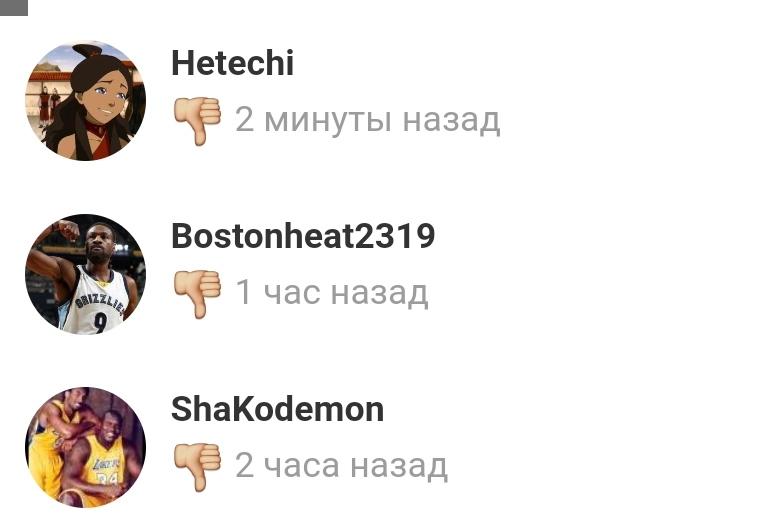
Task: Click the "2 часа назад" timestamp
Action: pos(341,466)
